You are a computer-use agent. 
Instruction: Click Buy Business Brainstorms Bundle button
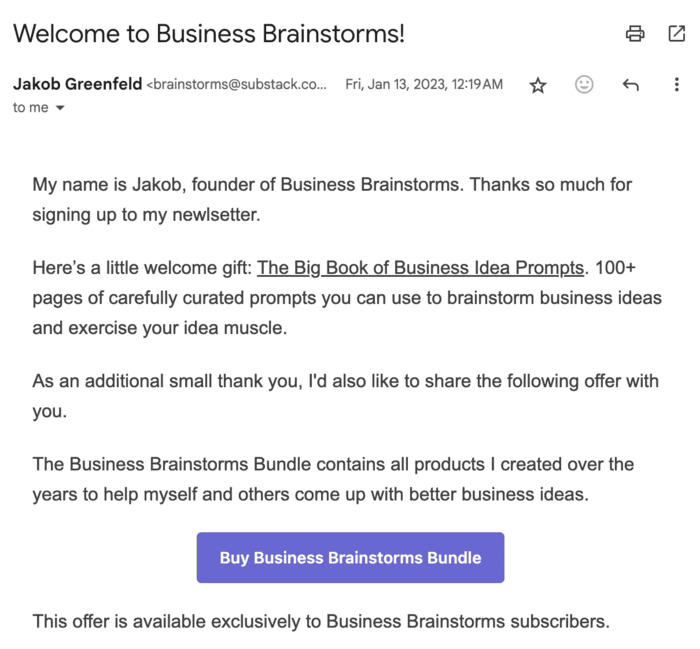click(x=350, y=557)
